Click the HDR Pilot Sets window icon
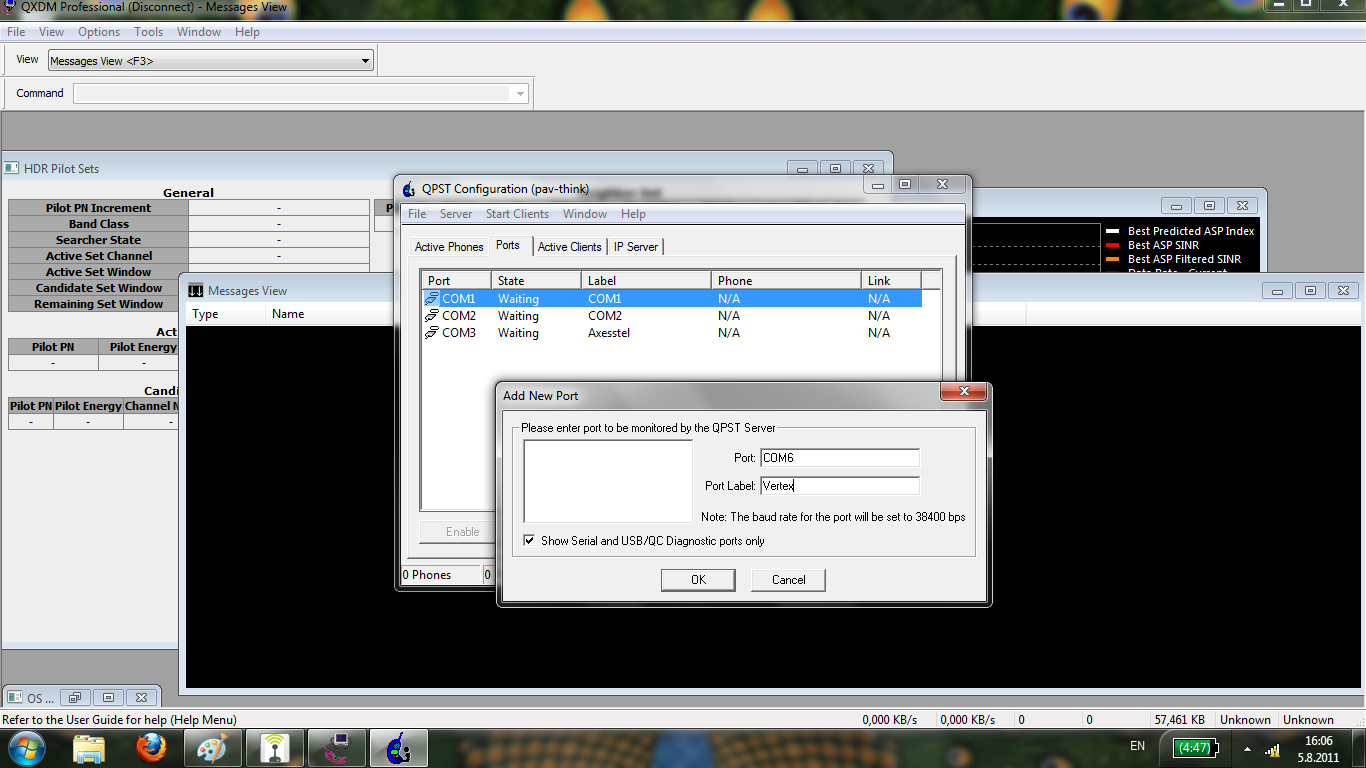The width and height of the screenshot is (1366, 768). [12, 169]
